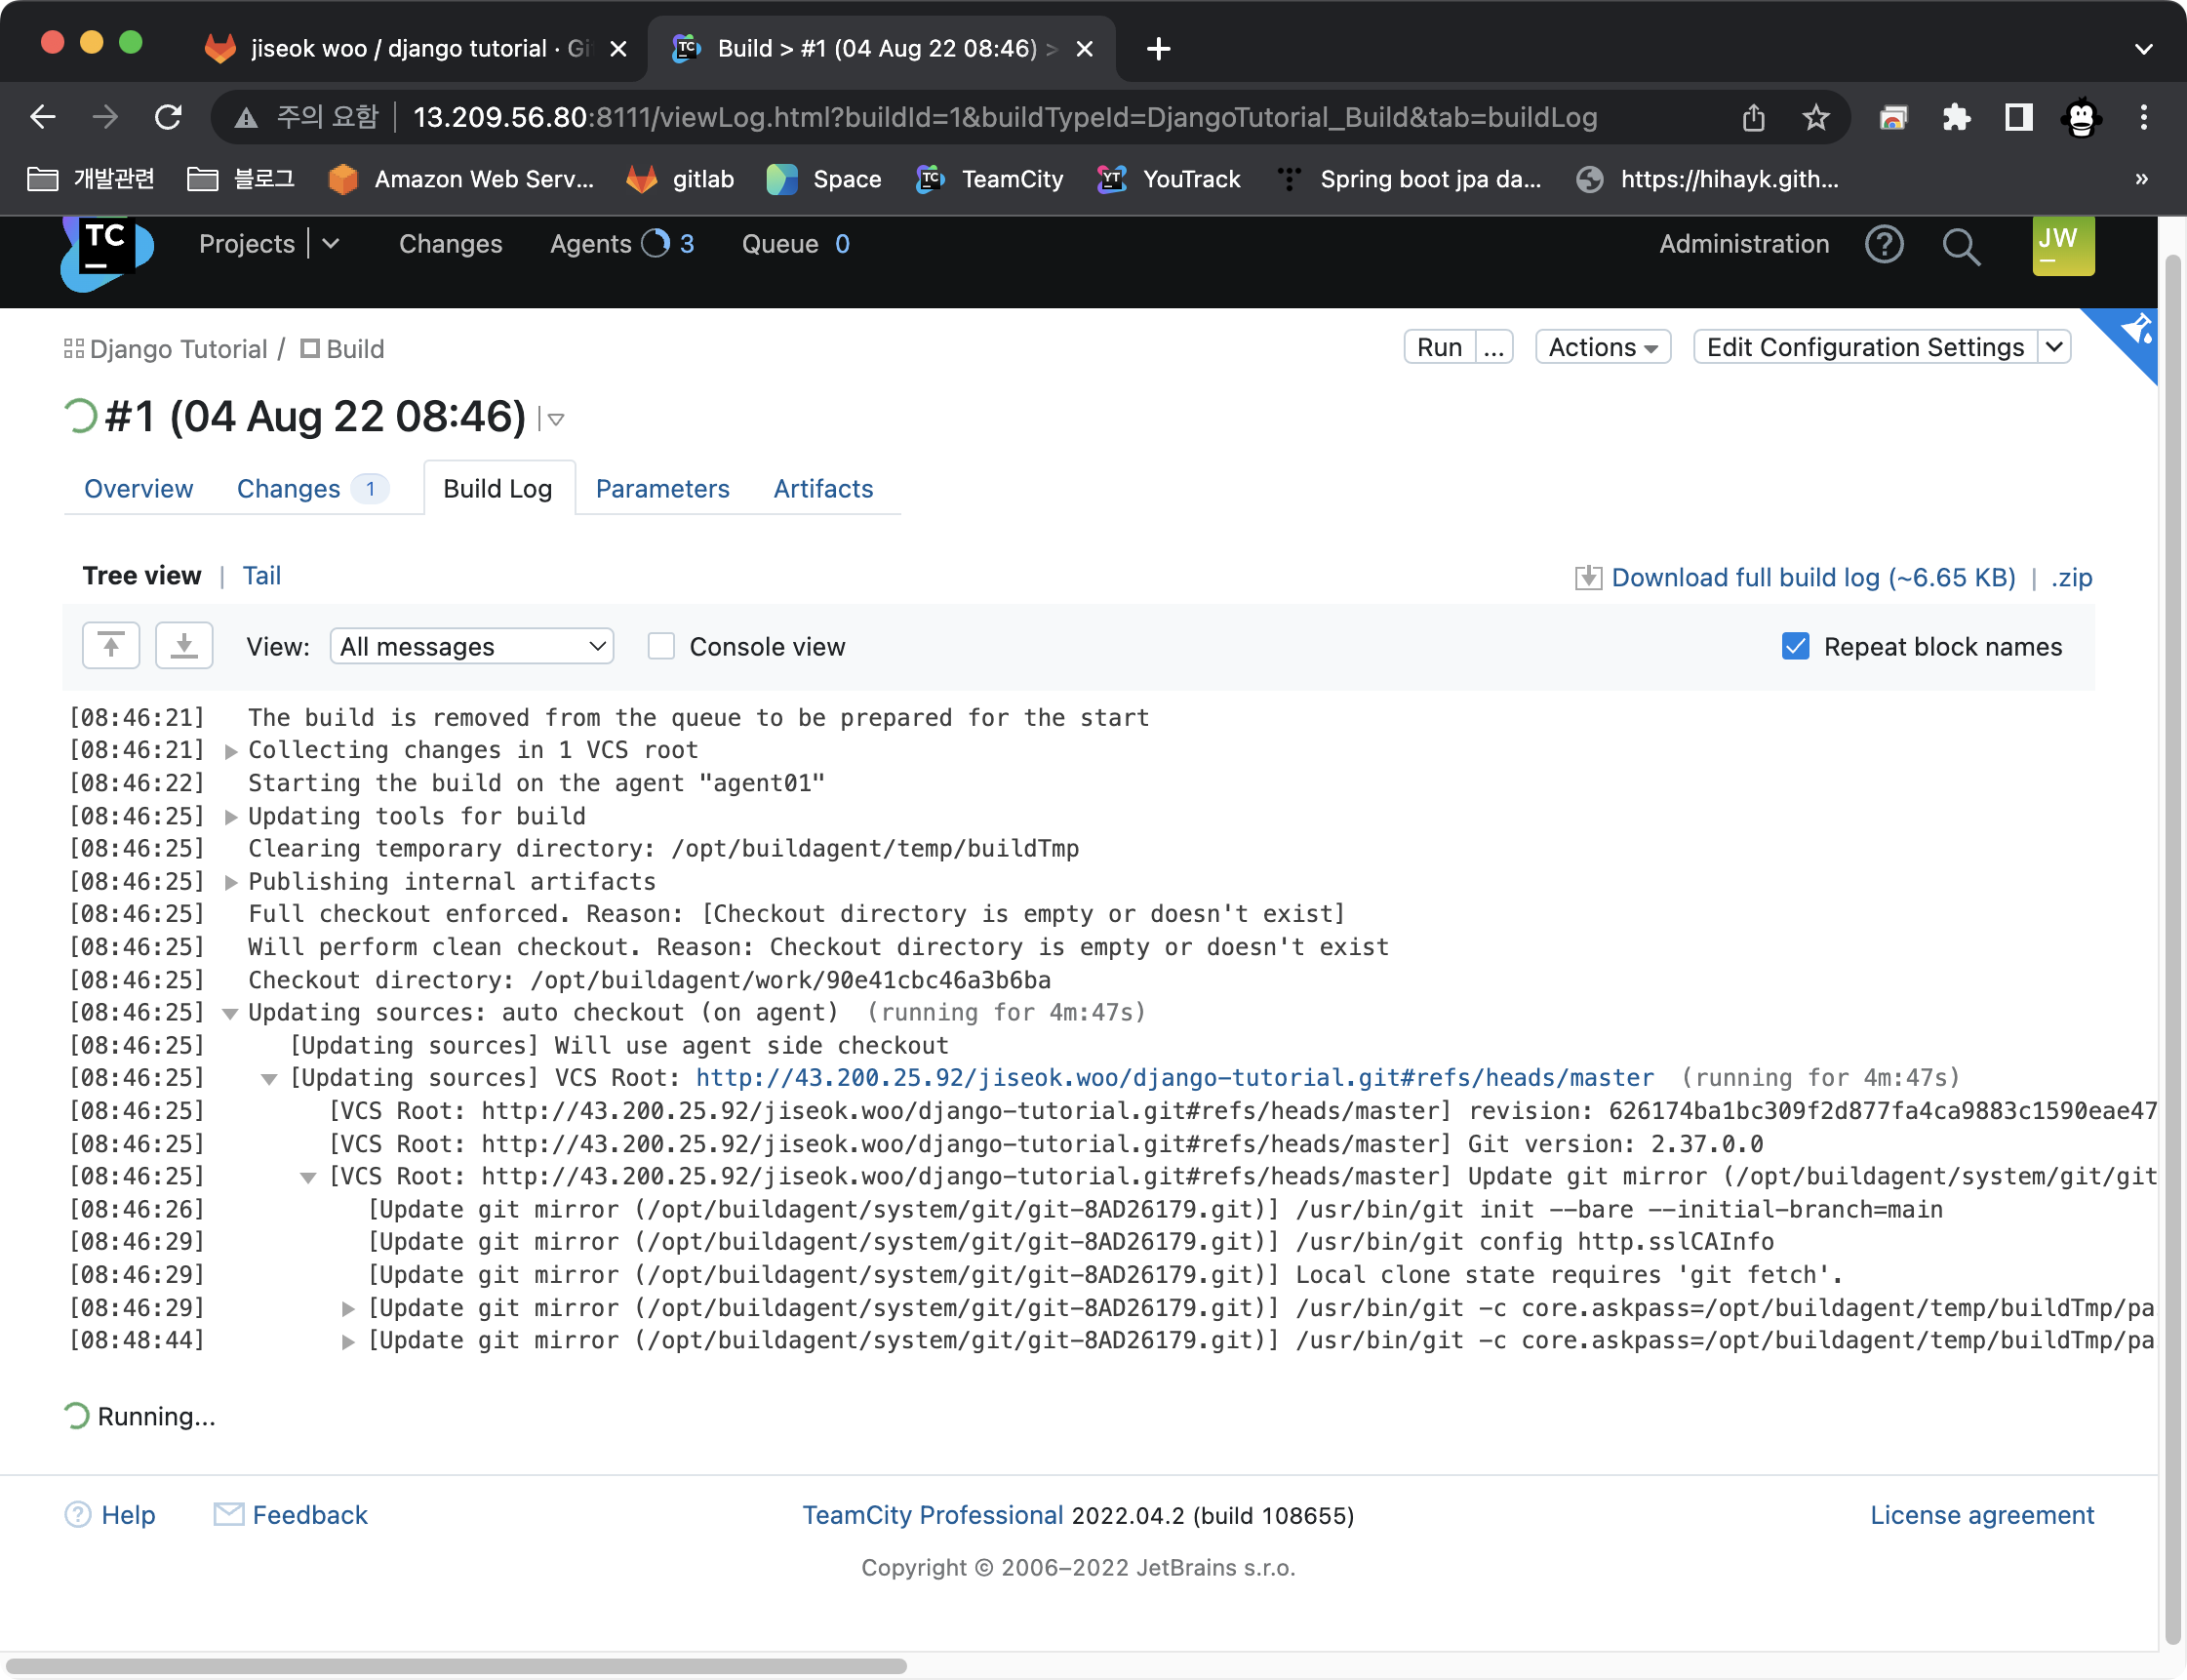Open the help question mark icon in header

tap(1884, 244)
